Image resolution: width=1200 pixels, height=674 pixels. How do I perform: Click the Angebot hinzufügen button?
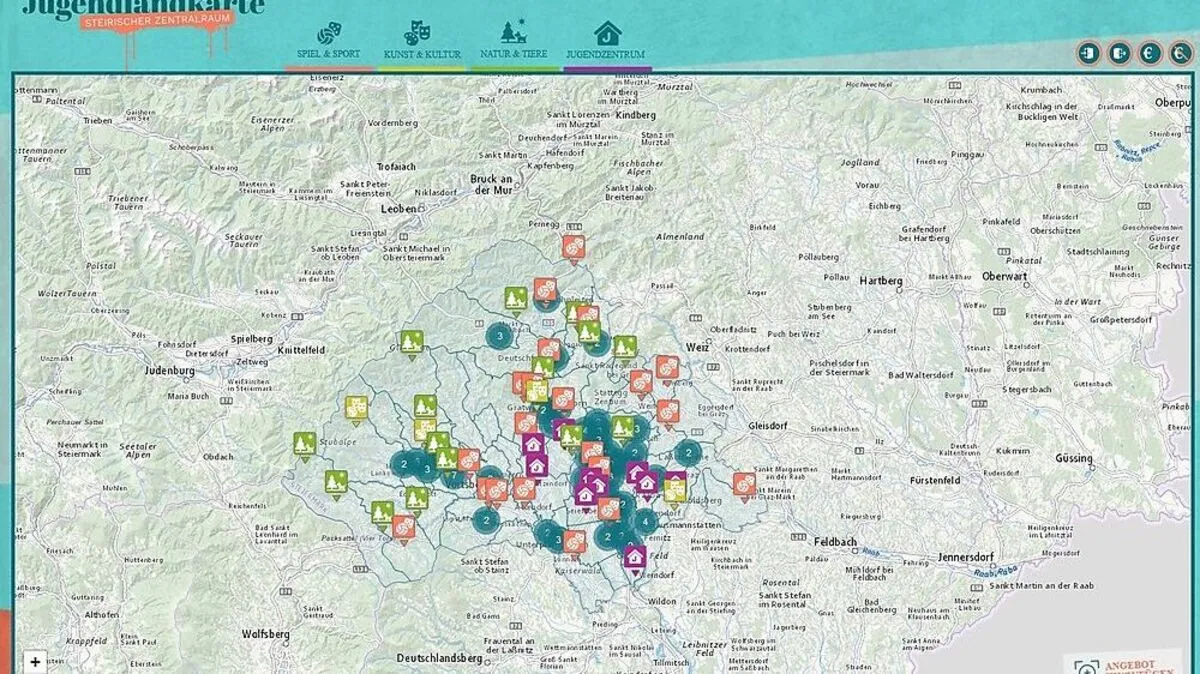coord(1127,664)
